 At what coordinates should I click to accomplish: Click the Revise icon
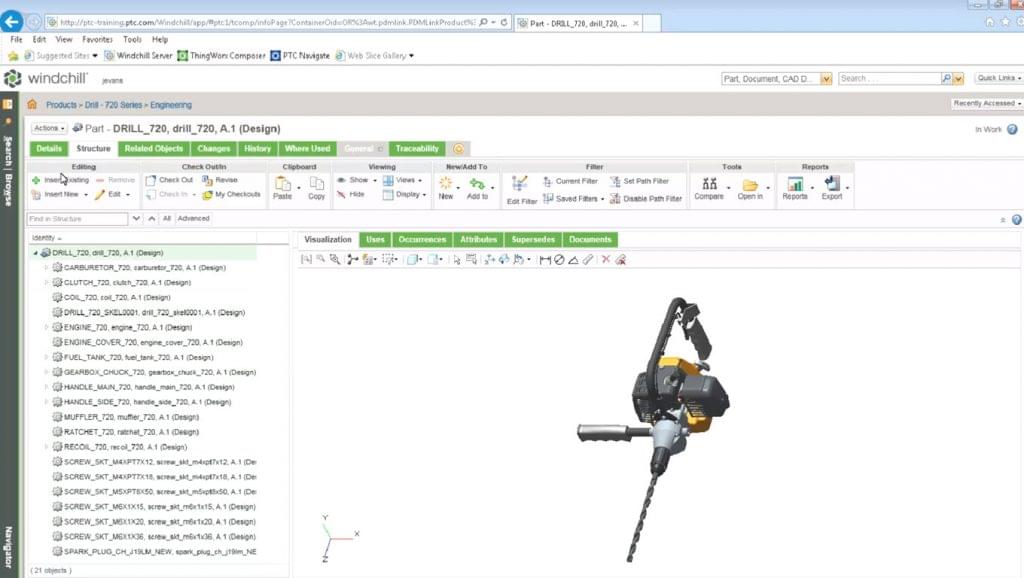[207, 180]
